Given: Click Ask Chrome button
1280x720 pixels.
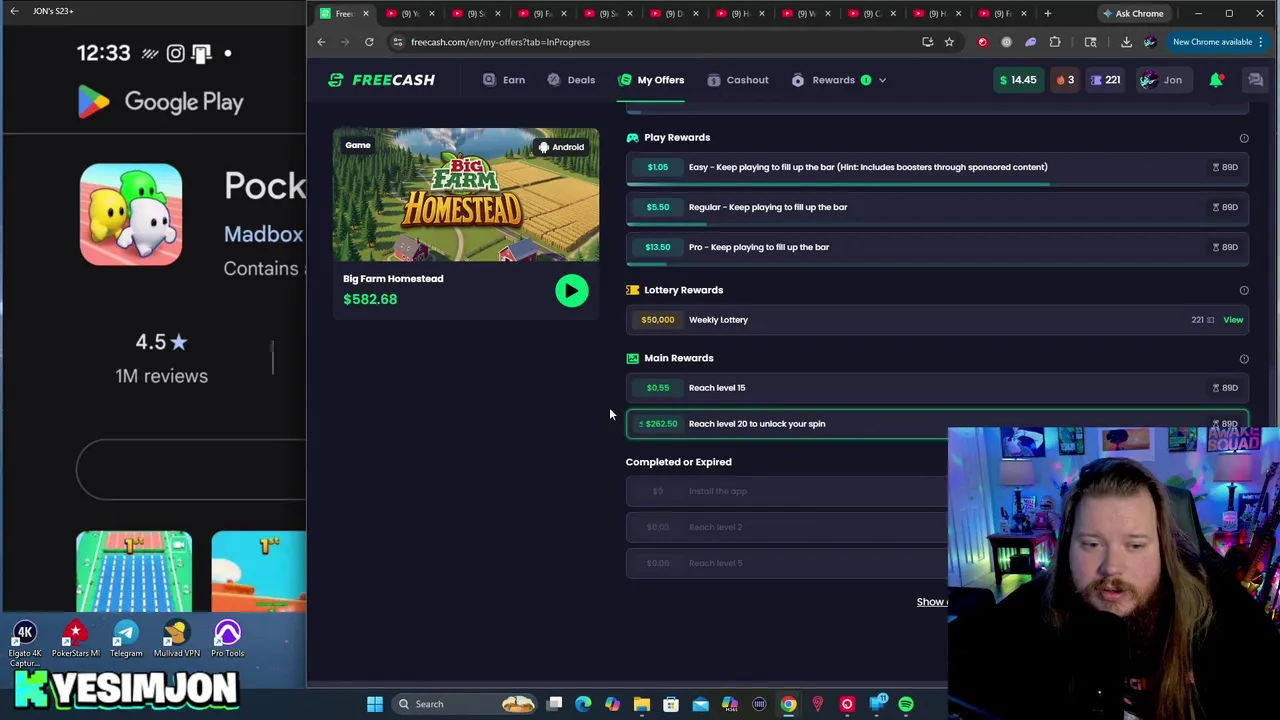Looking at the screenshot, I should 1133,13.
